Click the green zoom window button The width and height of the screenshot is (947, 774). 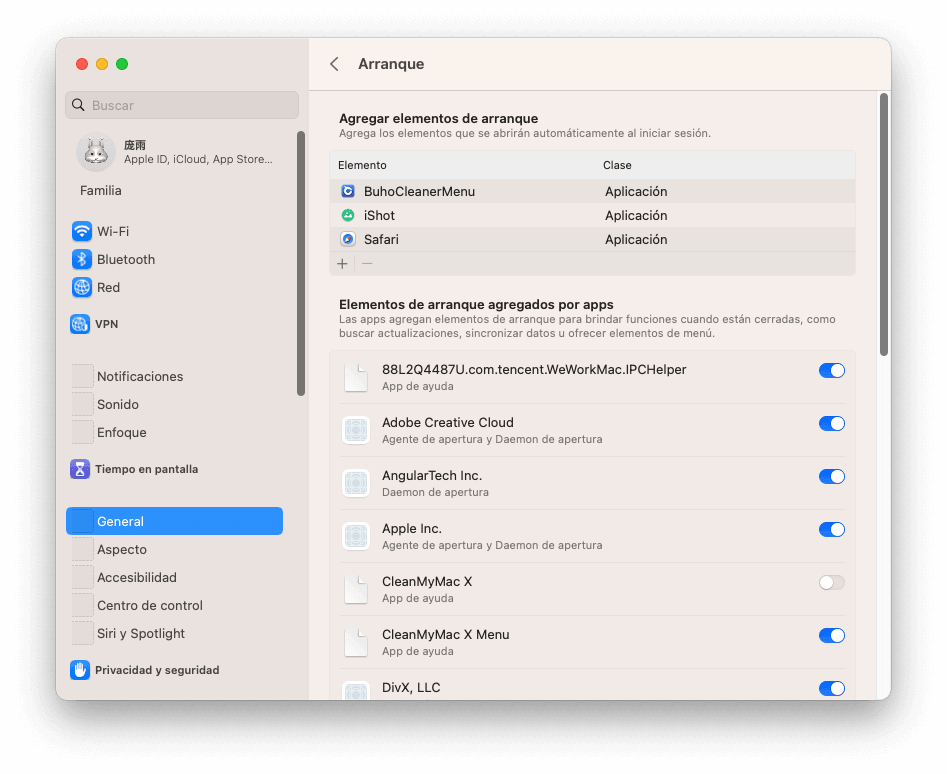tap(122, 64)
